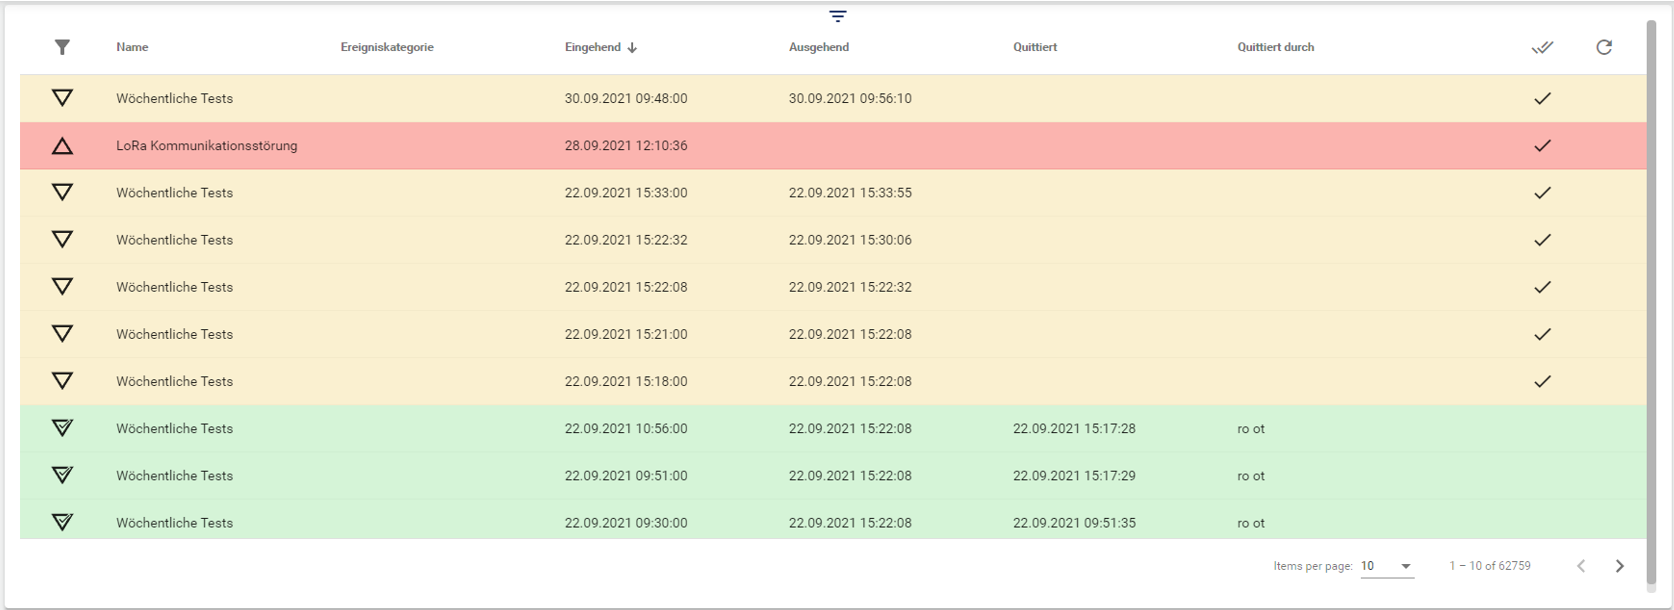
Task: Click the Ereigniskategorie column header
Action: (x=387, y=47)
